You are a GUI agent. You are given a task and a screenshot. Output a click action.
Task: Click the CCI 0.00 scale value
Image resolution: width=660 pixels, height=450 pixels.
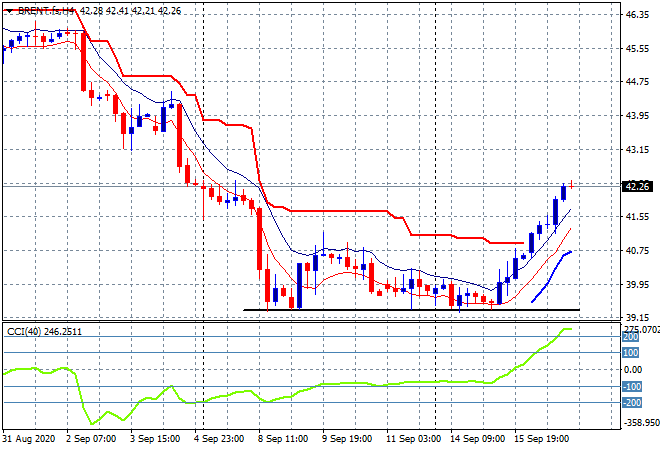click(x=633, y=370)
